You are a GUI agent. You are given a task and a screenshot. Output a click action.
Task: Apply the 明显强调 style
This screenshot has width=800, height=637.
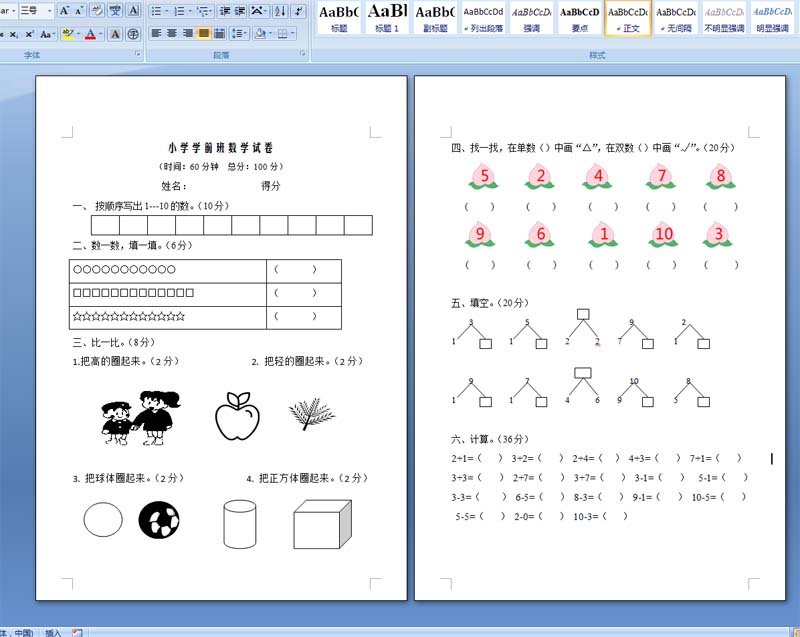772,17
